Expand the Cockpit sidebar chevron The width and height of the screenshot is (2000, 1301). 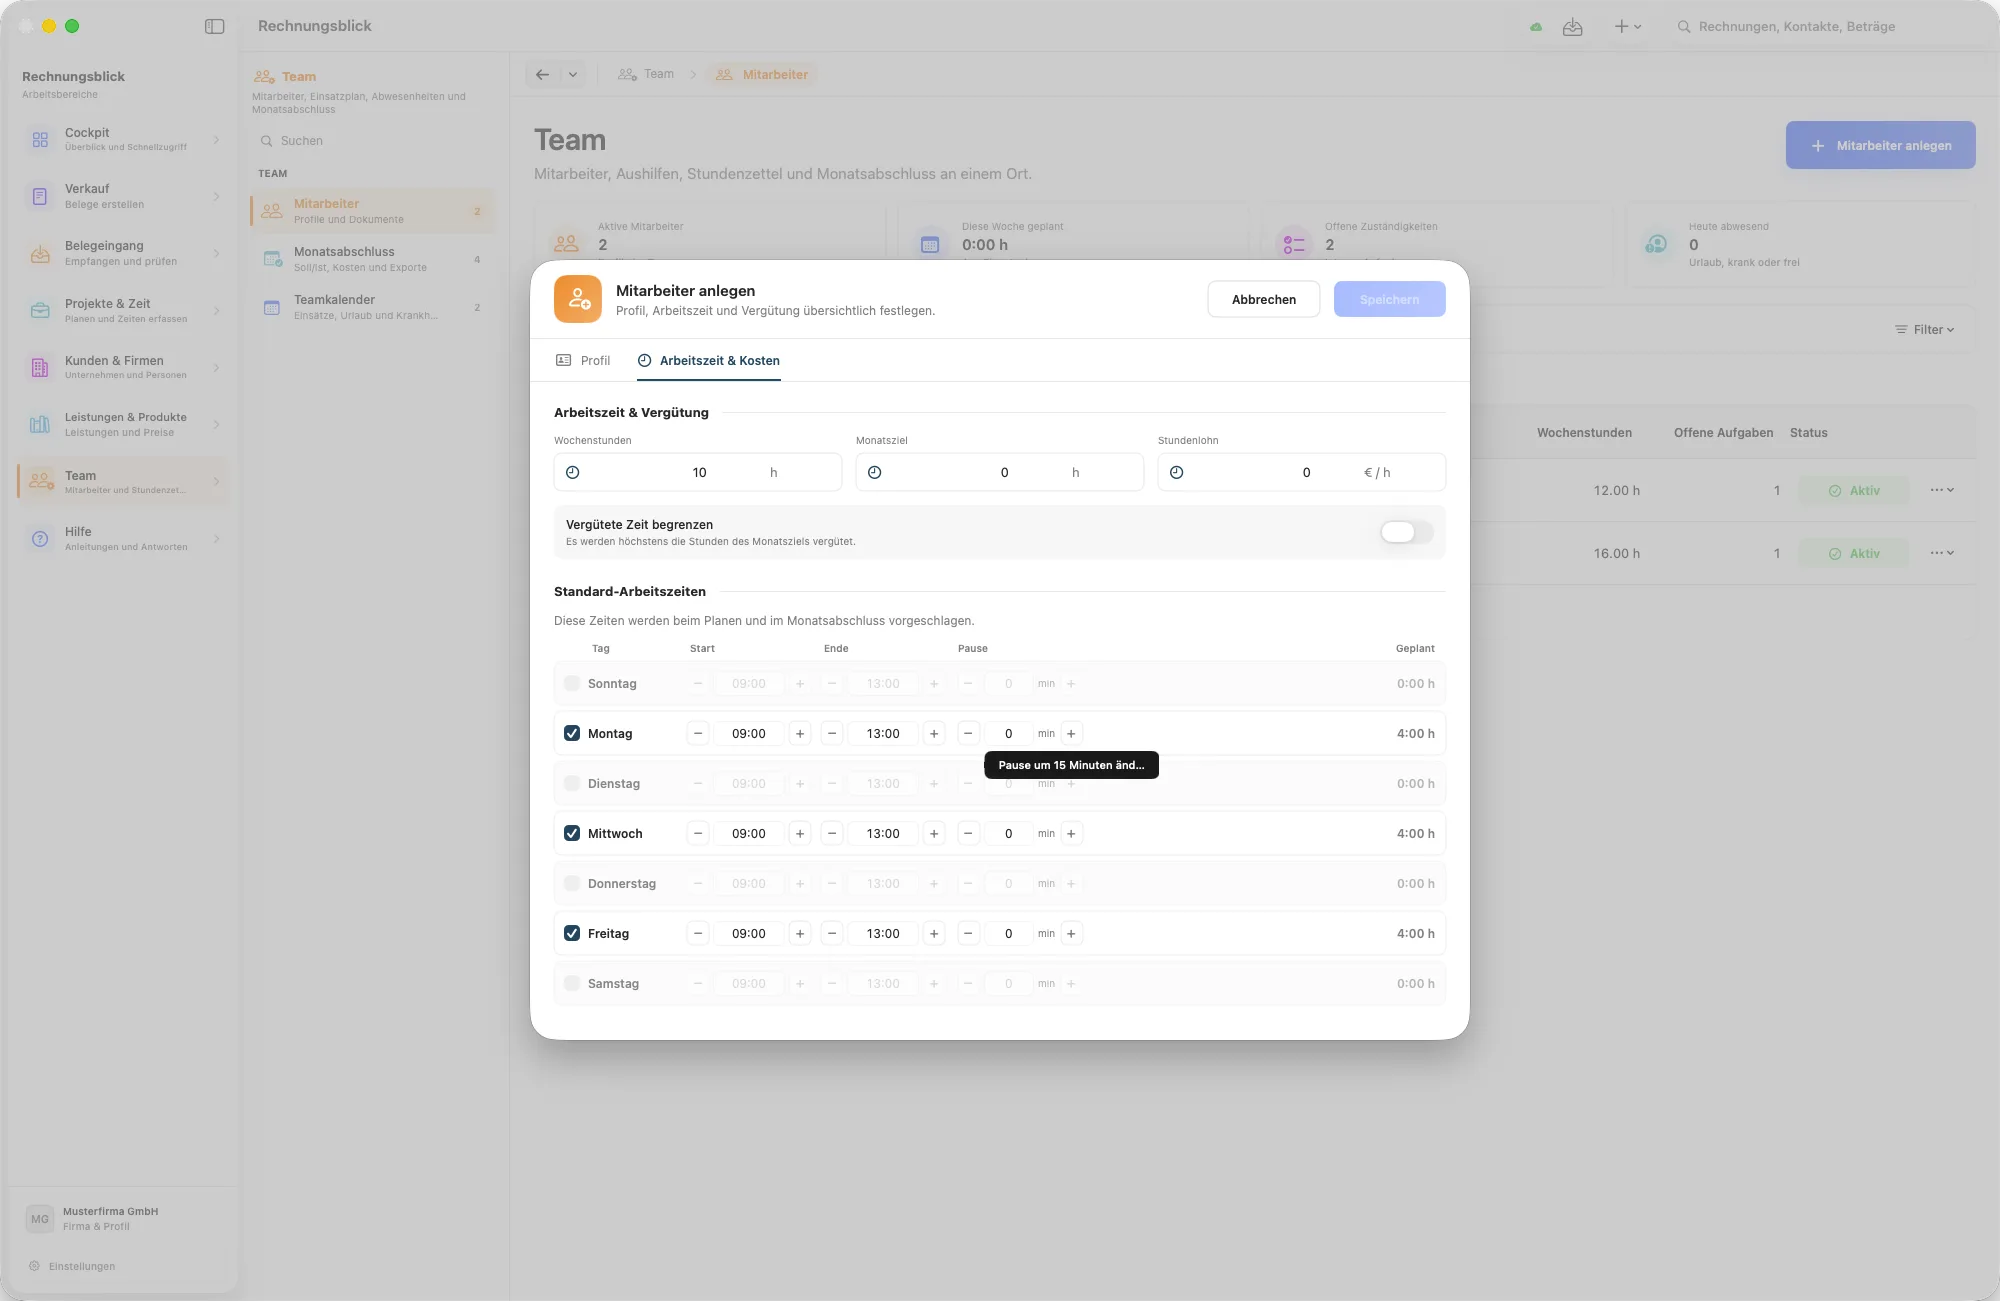[216, 139]
